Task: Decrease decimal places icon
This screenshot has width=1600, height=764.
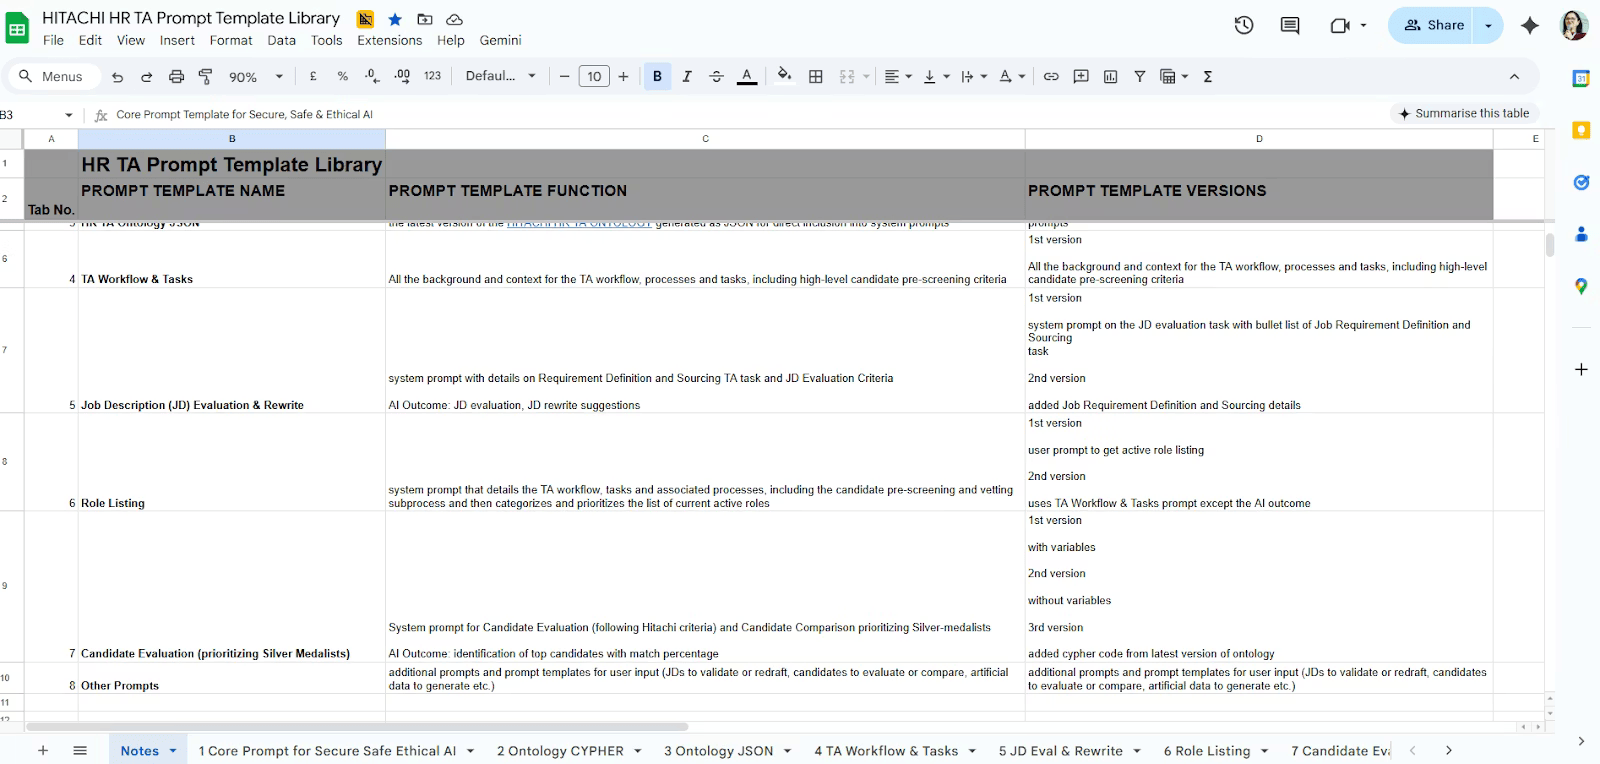Action: click(x=372, y=76)
